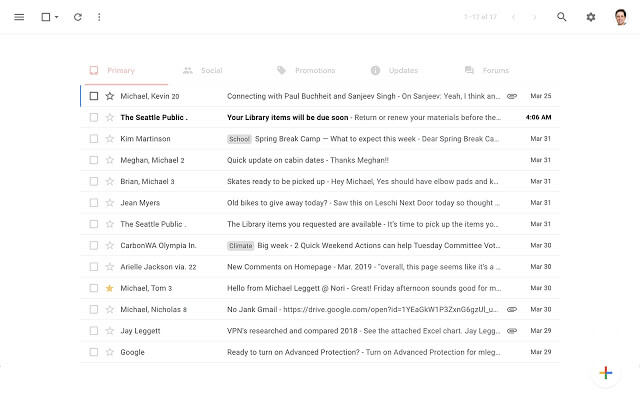This screenshot has width=640, height=400.
Task: Refresh the inbox
Action: point(78,17)
